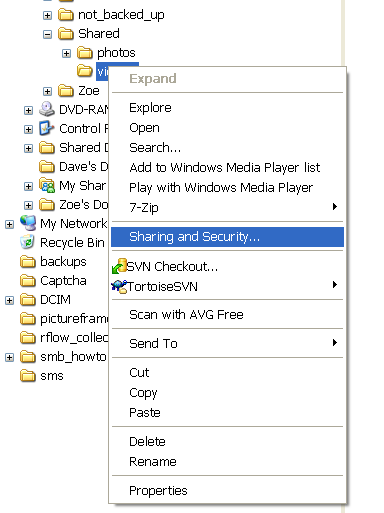Click the Shared folder icon
Screen dimensions: 384x513
66,34
